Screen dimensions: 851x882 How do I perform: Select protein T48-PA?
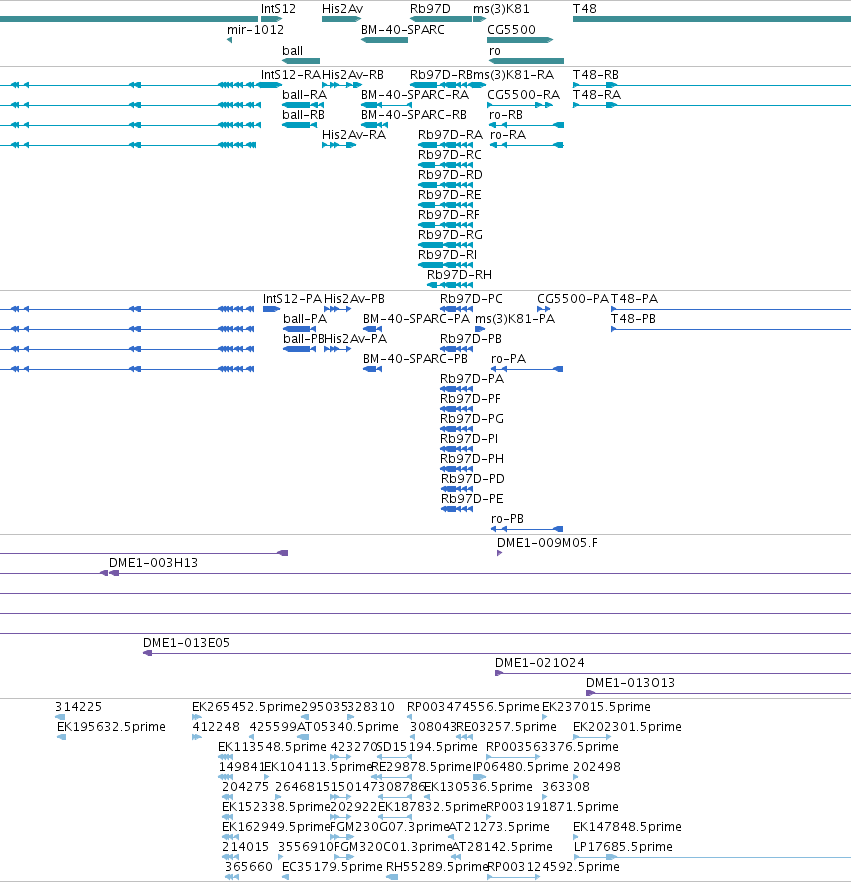pos(634,299)
